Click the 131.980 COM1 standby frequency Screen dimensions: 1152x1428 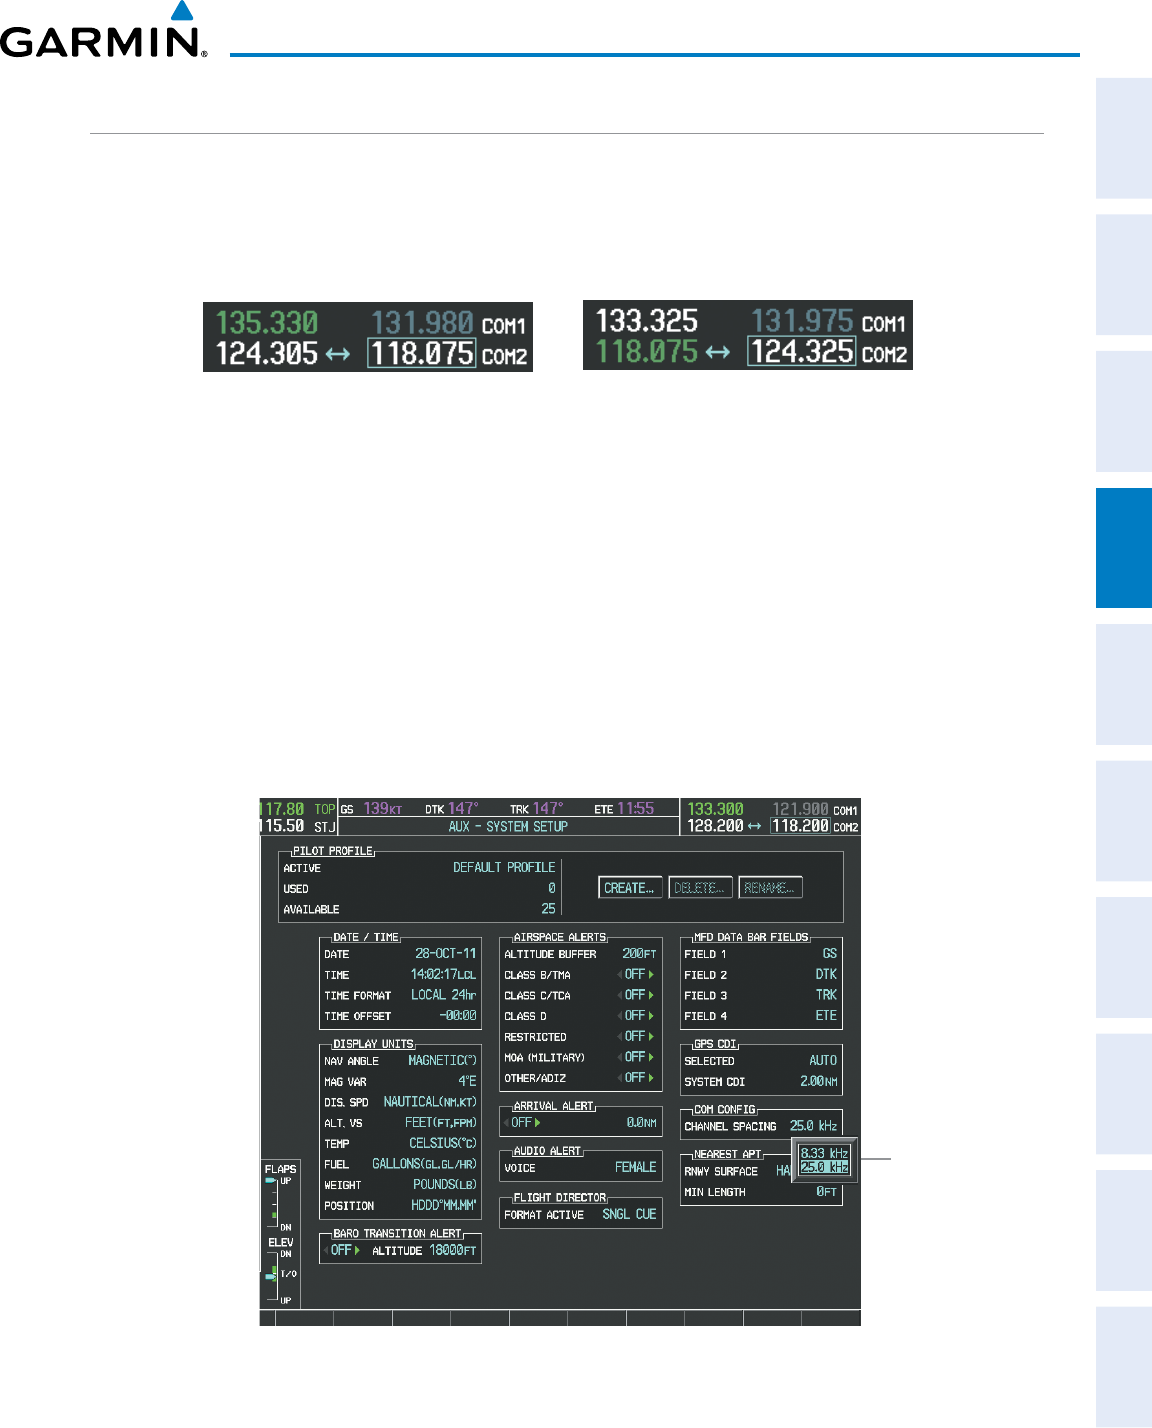pos(422,323)
